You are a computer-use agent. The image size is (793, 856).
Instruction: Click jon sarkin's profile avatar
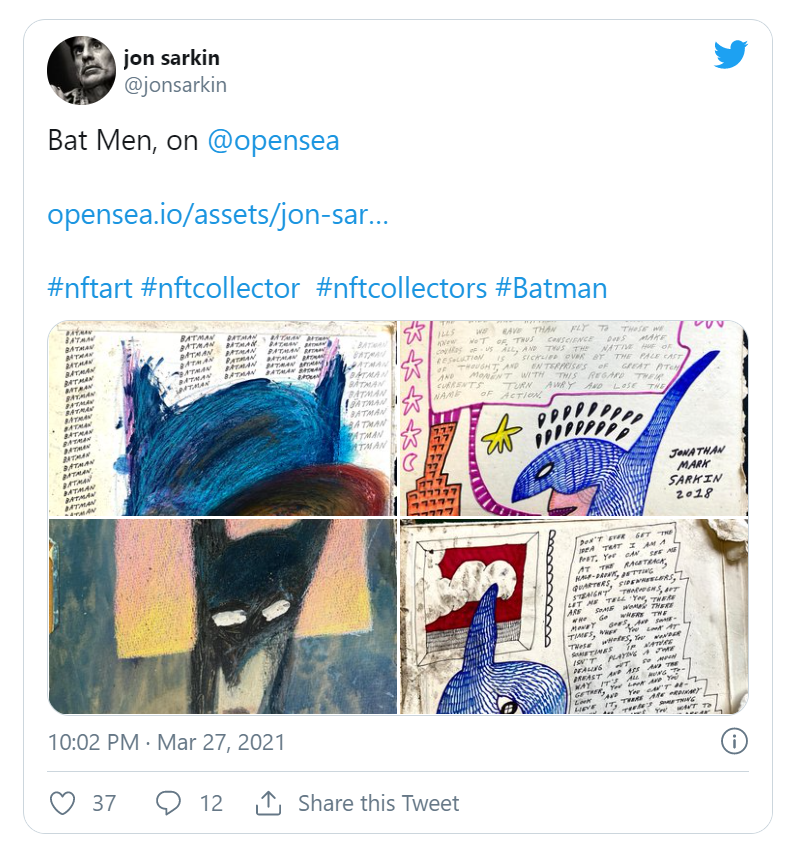pos(81,70)
